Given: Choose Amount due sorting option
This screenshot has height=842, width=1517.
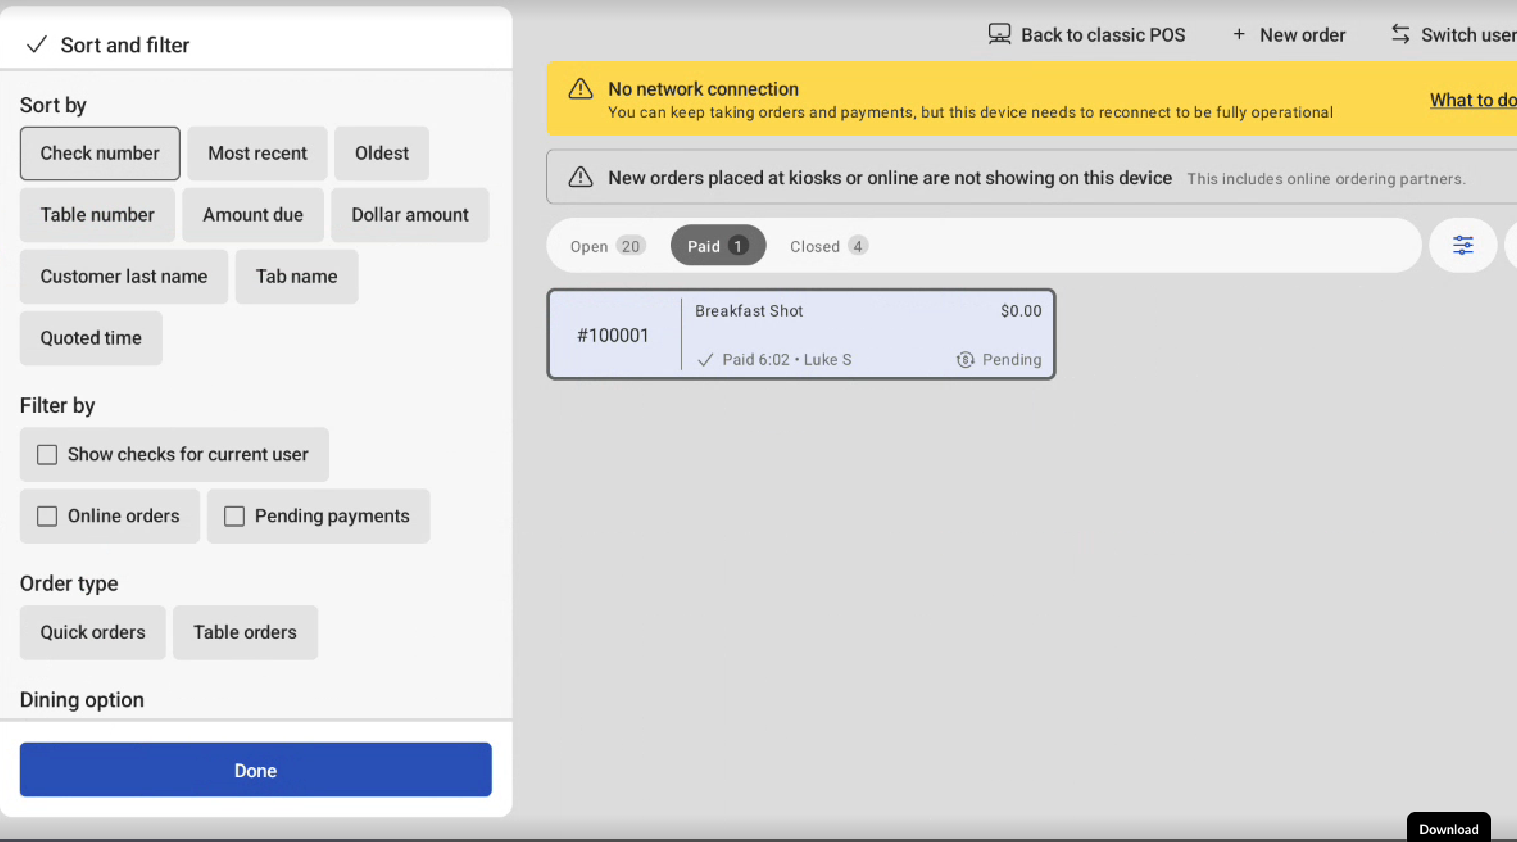Looking at the screenshot, I should point(252,215).
